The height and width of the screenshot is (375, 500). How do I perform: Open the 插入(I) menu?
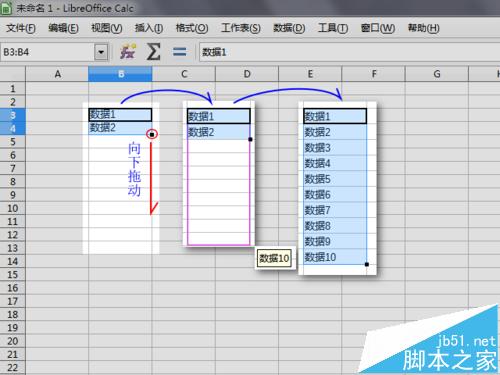click(149, 28)
